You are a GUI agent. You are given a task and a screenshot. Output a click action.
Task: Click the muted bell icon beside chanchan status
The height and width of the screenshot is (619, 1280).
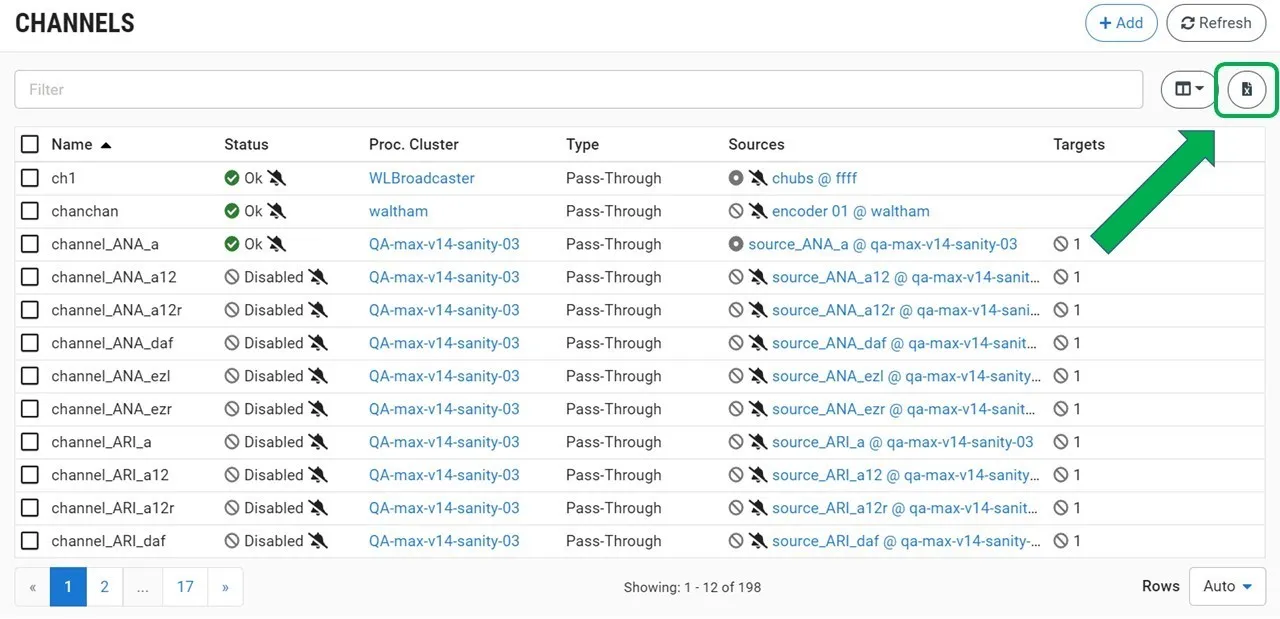pyautogui.click(x=277, y=211)
